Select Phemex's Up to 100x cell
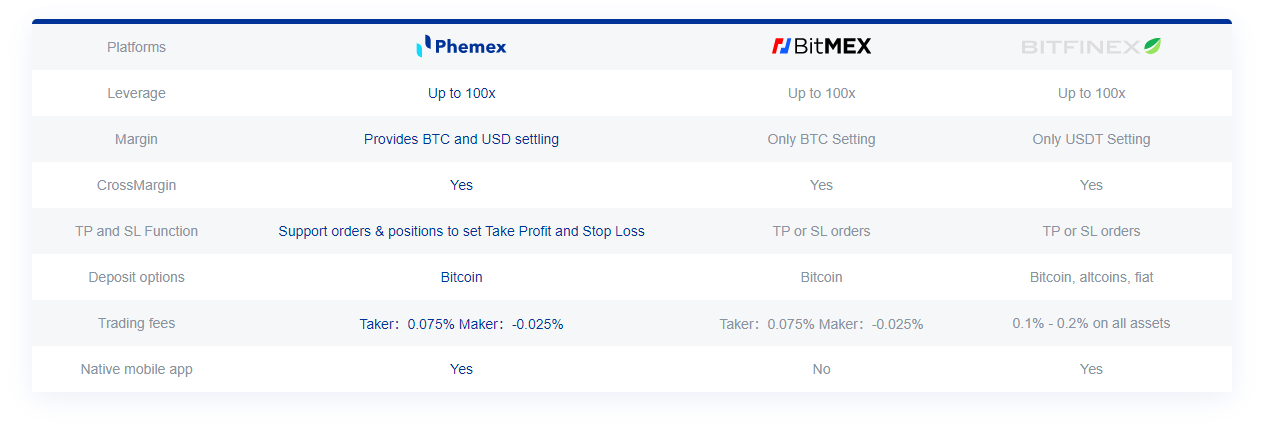1276x425 pixels. click(x=461, y=93)
